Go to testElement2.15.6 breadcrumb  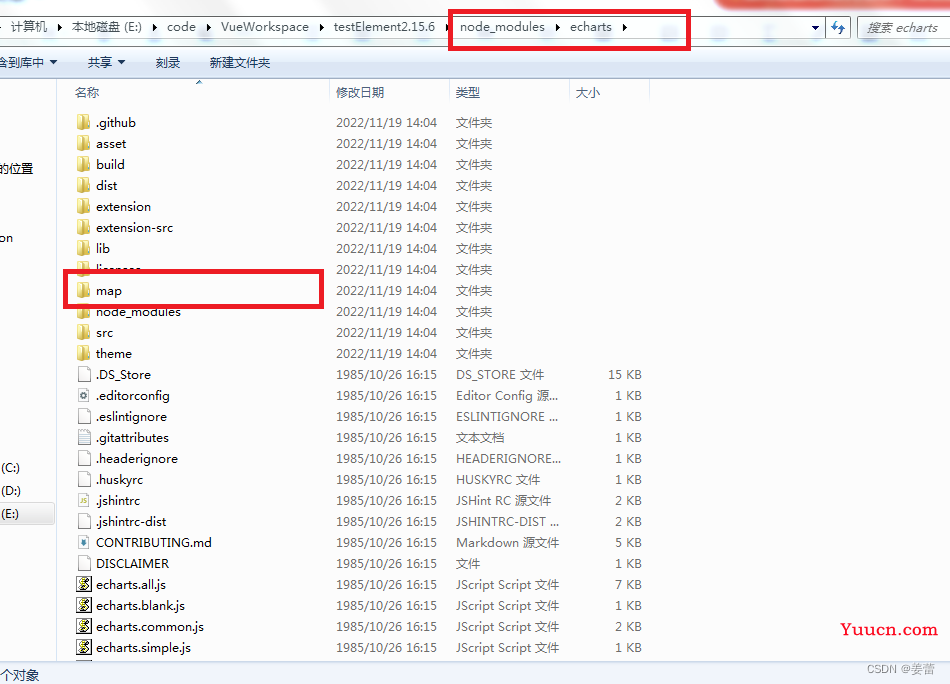384,27
